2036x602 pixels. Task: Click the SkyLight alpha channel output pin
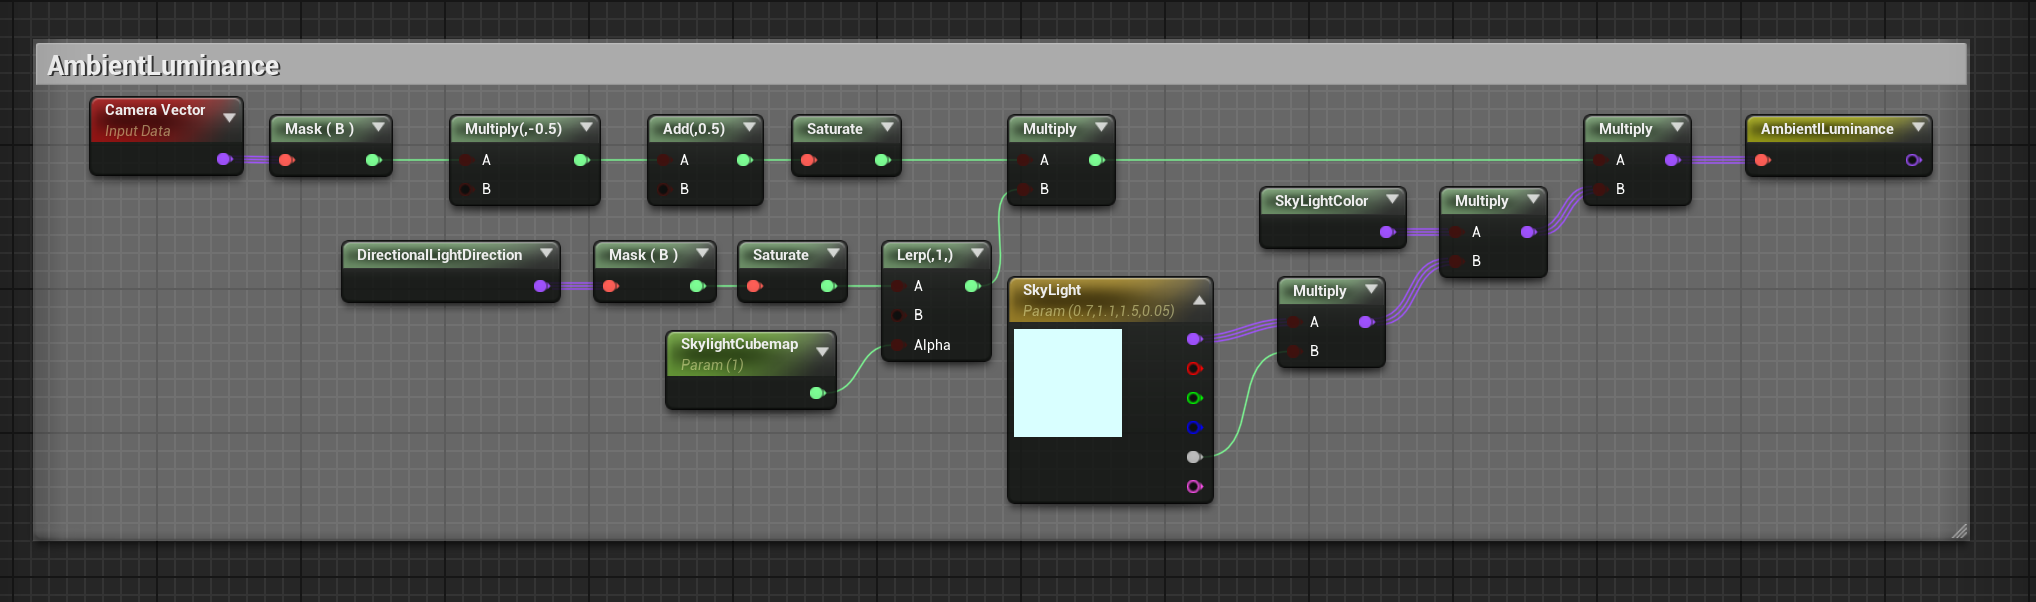tap(1193, 457)
